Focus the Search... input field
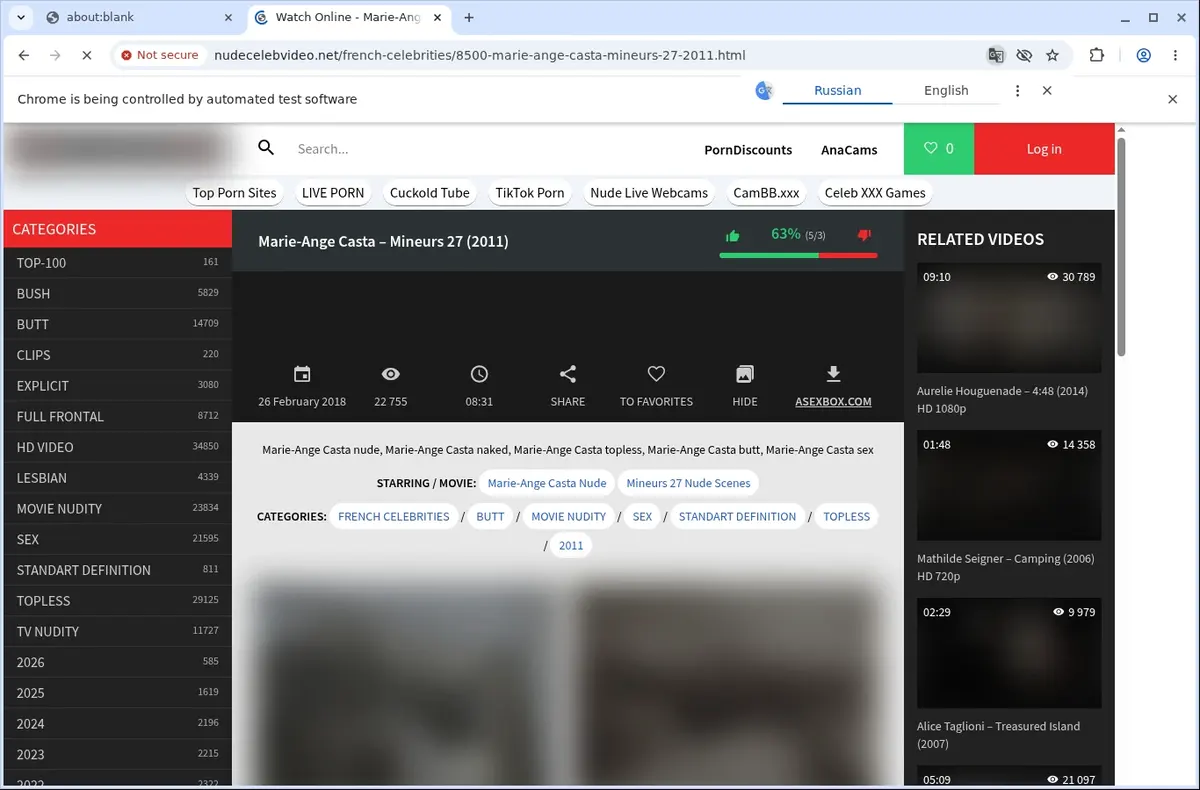Viewport: 1200px width, 790px height. 480,149
